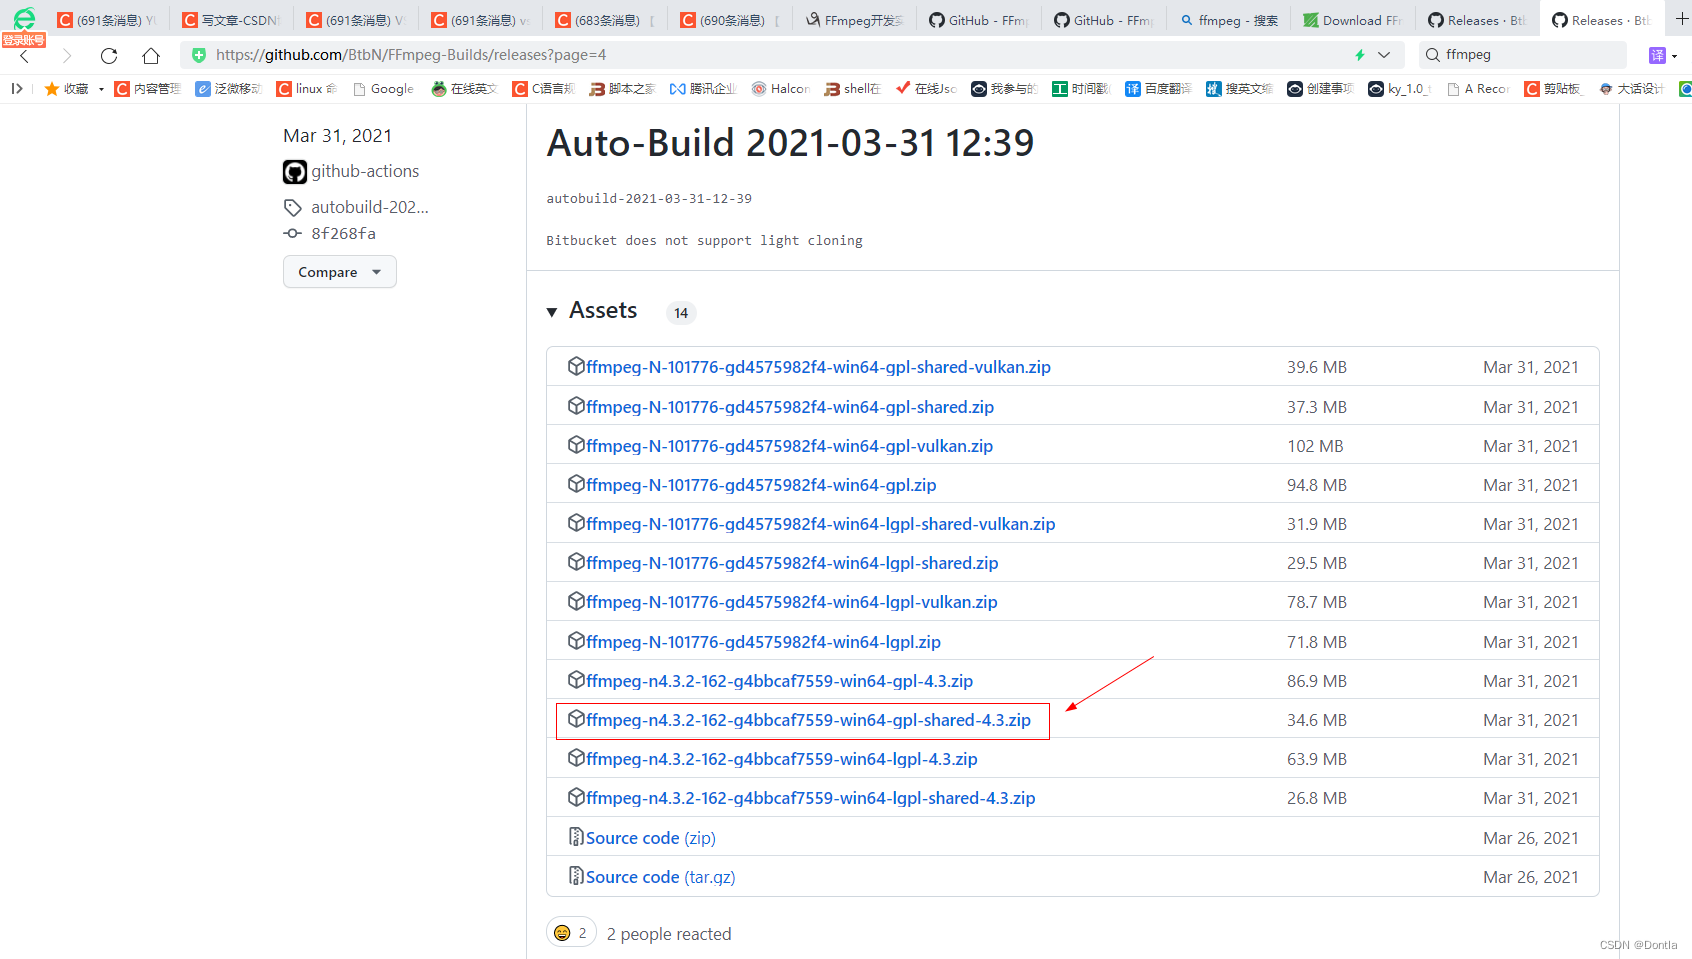Expand the bookmarks sidebar toggle icon
Viewport: 1692px width, 959px height.
(17, 89)
